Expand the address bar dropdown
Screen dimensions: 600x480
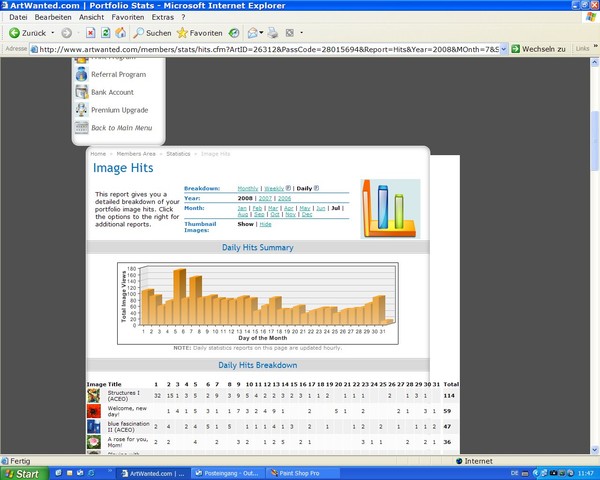(x=504, y=49)
